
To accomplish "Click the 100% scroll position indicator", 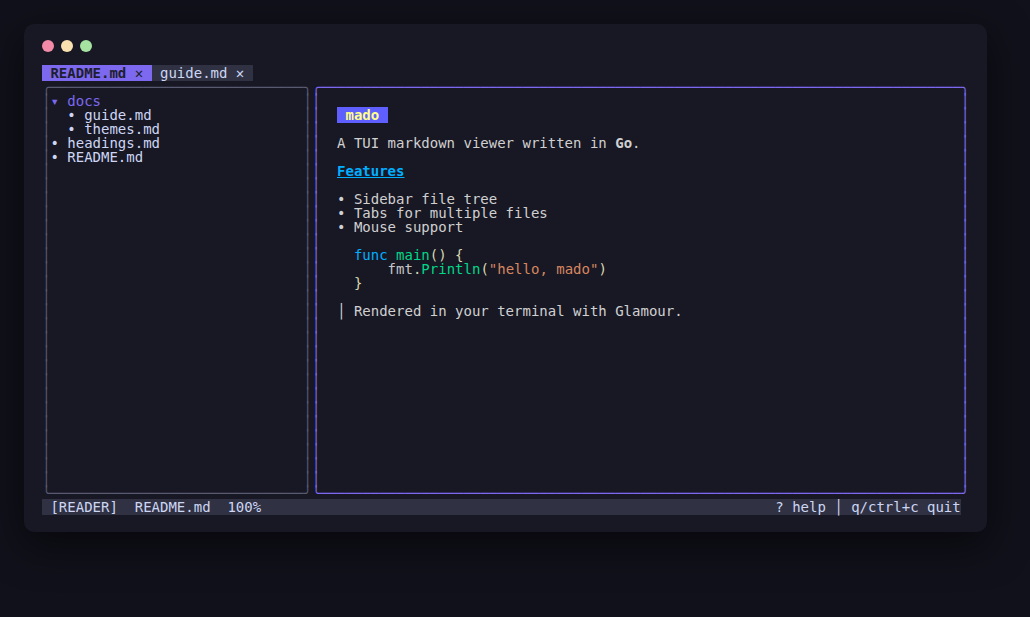I will [x=244, y=507].
